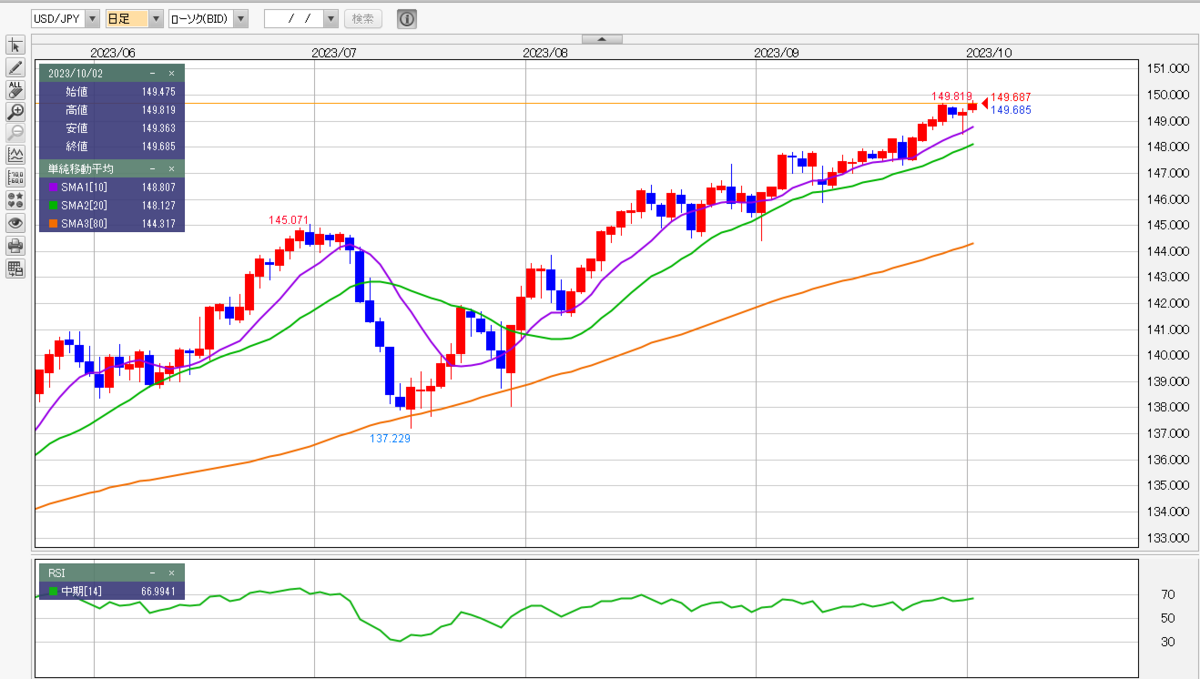Click the information circle button
The image size is (1200, 679).
click(x=407, y=19)
